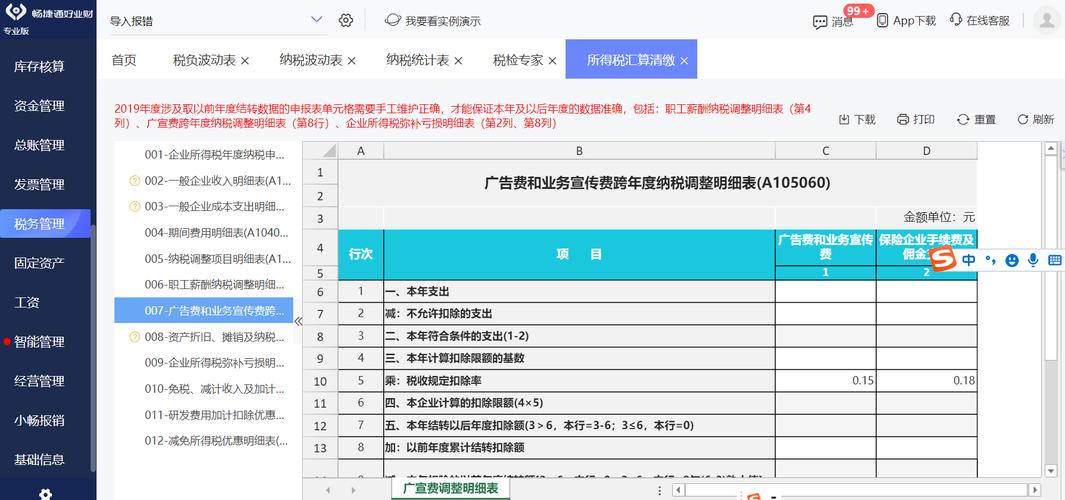Switch to the 纳税统计表 tab
Viewport: 1065px width, 500px height.
point(418,60)
